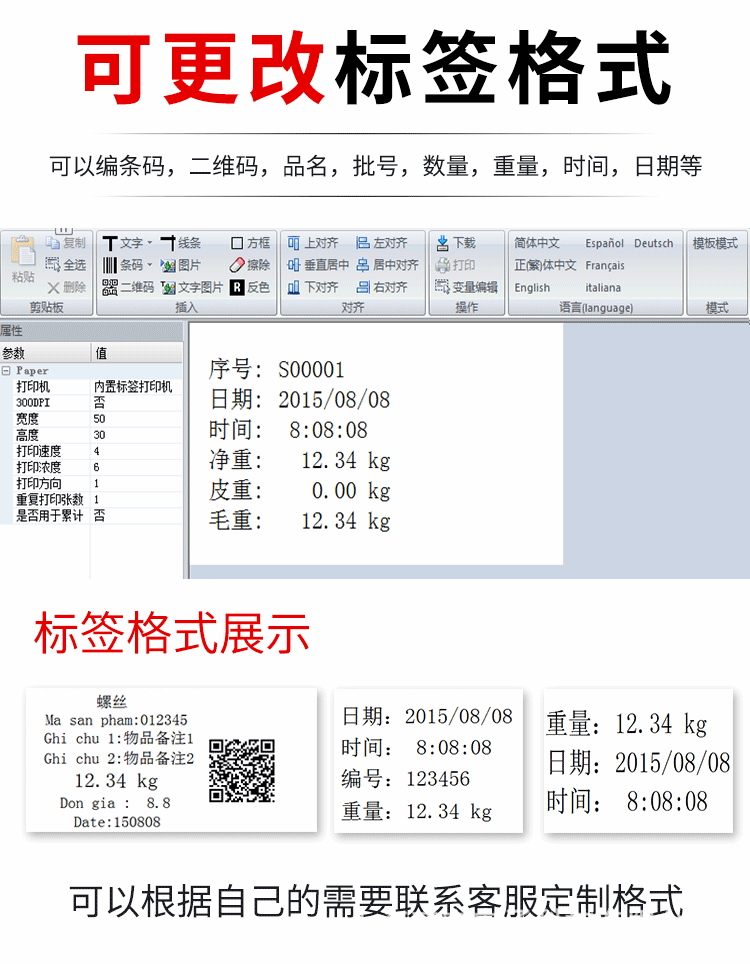Screen dimensions: 750x964
Task: Switch language to English
Action: click(x=532, y=288)
